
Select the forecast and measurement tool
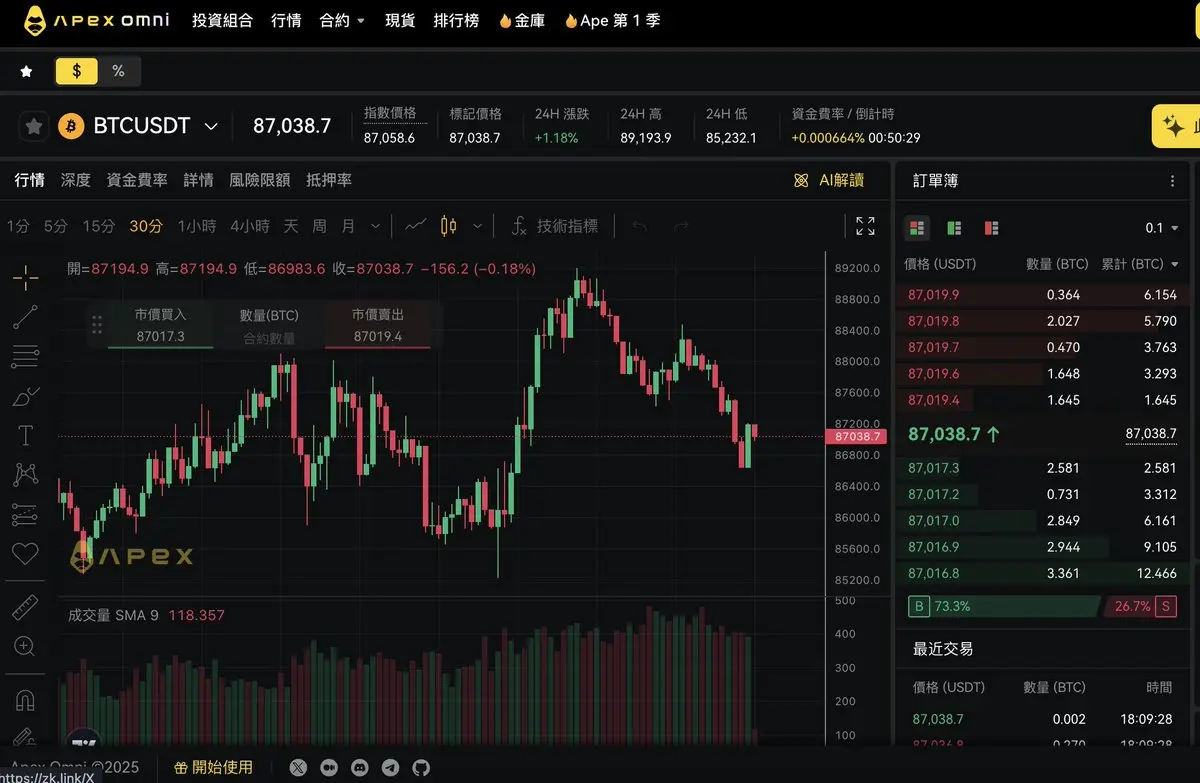pyautogui.click(x=26, y=514)
